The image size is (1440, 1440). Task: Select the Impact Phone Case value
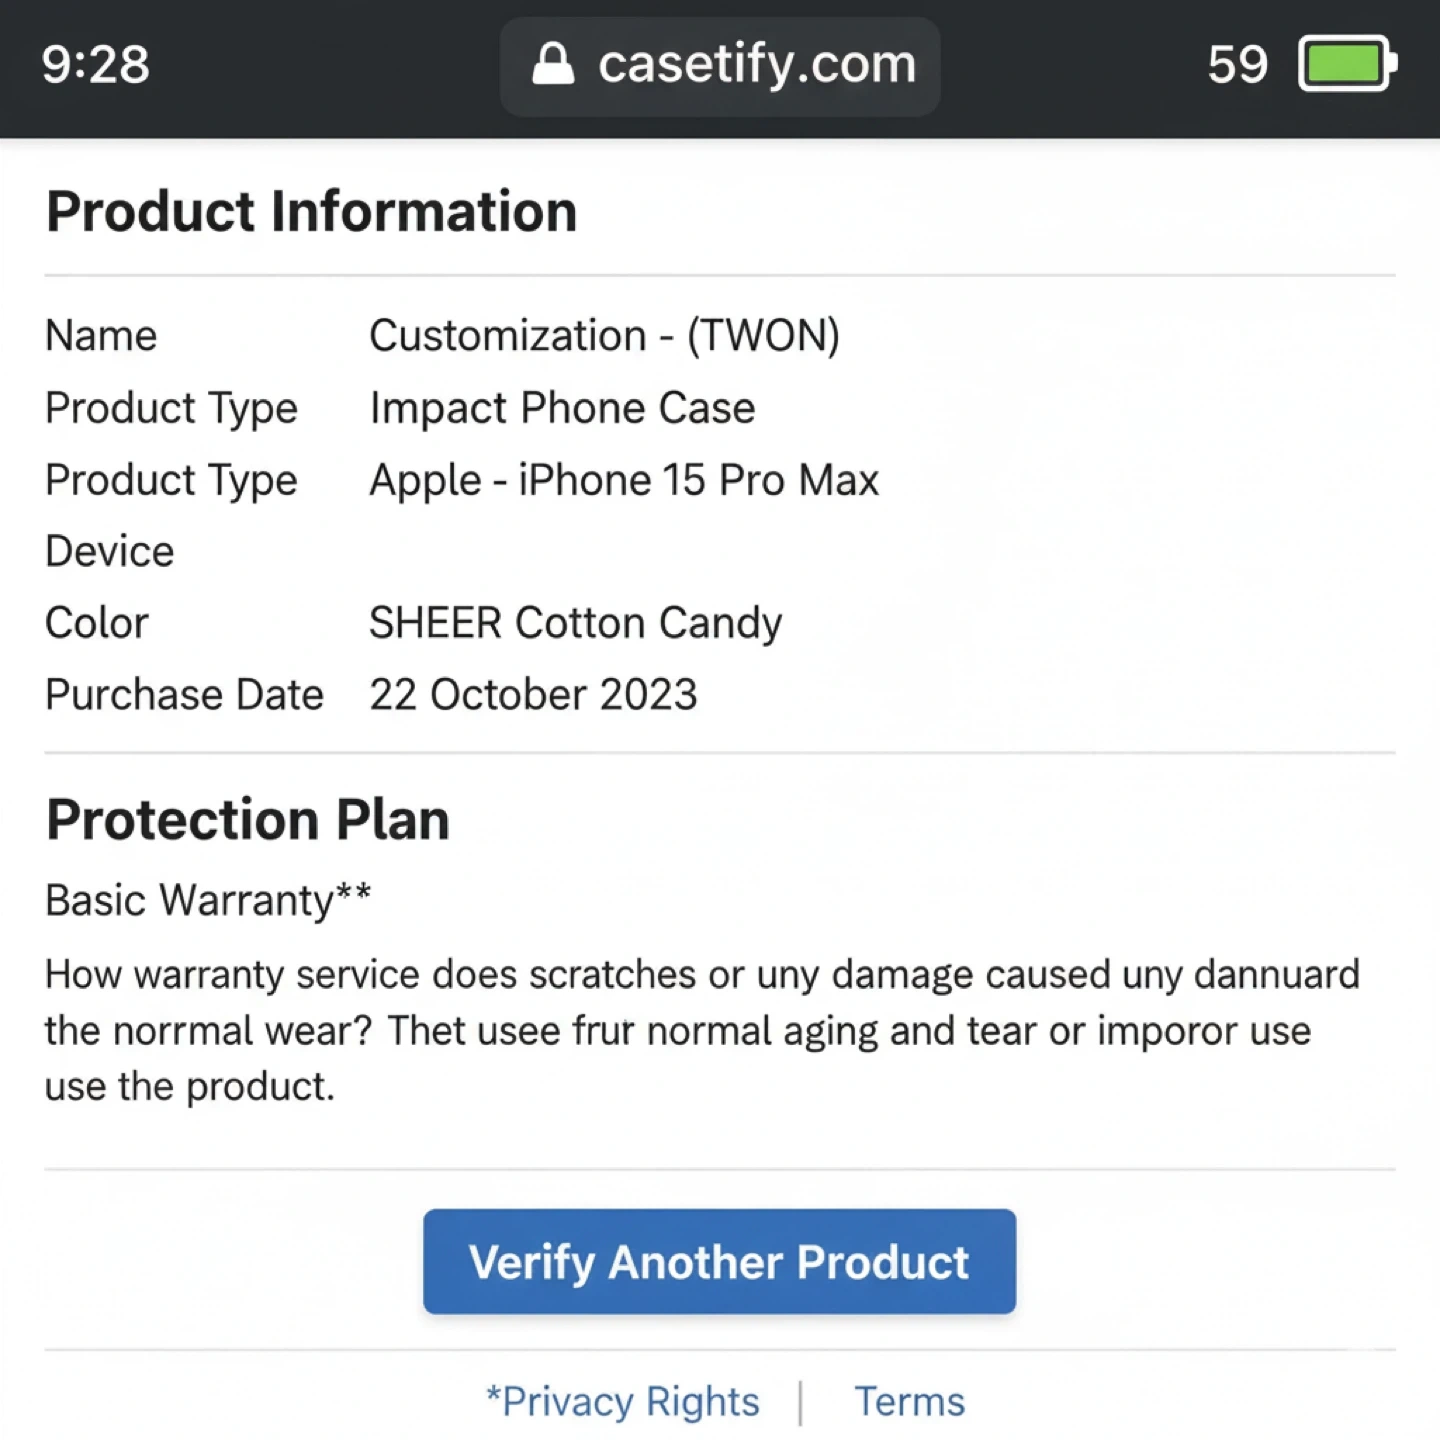point(562,408)
